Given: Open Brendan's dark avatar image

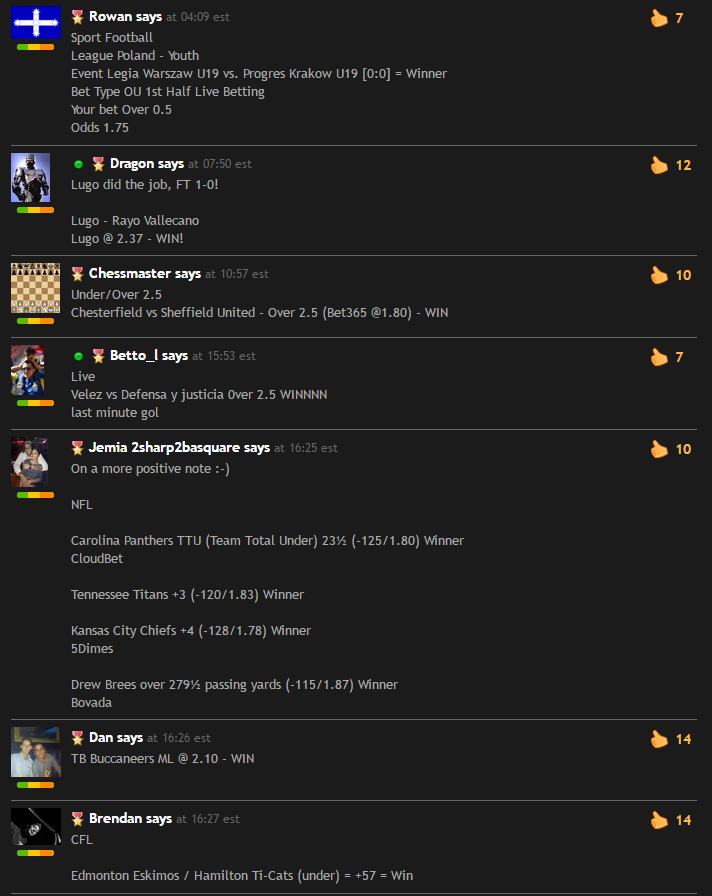Looking at the screenshot, I should click(36, 826).
